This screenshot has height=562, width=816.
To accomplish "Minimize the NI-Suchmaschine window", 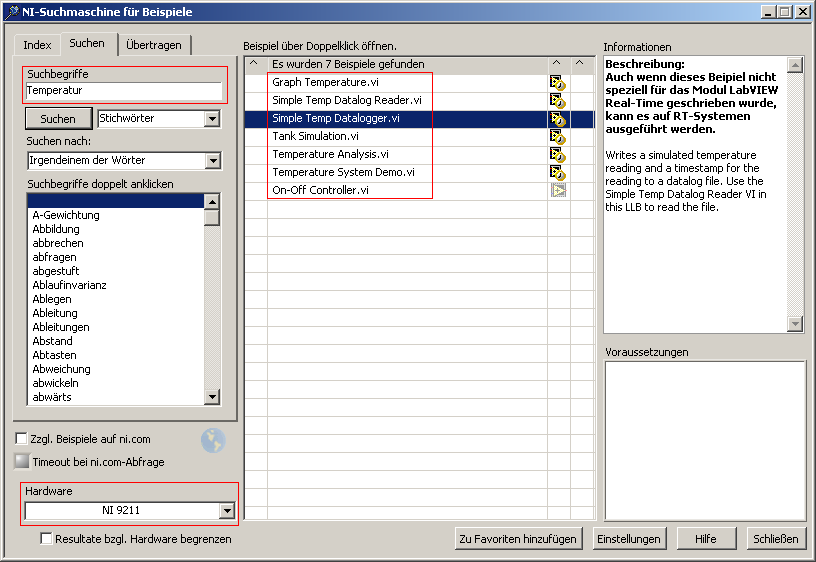I will 769,11.
